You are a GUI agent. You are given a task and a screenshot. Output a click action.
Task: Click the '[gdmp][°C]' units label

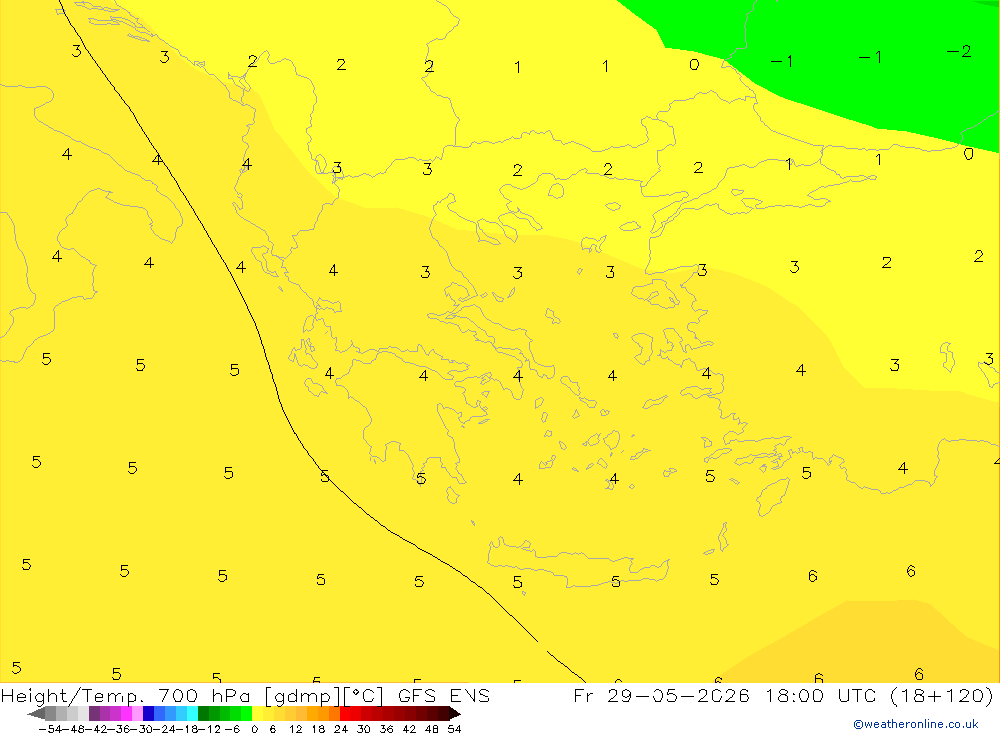[x=324, y=695]
